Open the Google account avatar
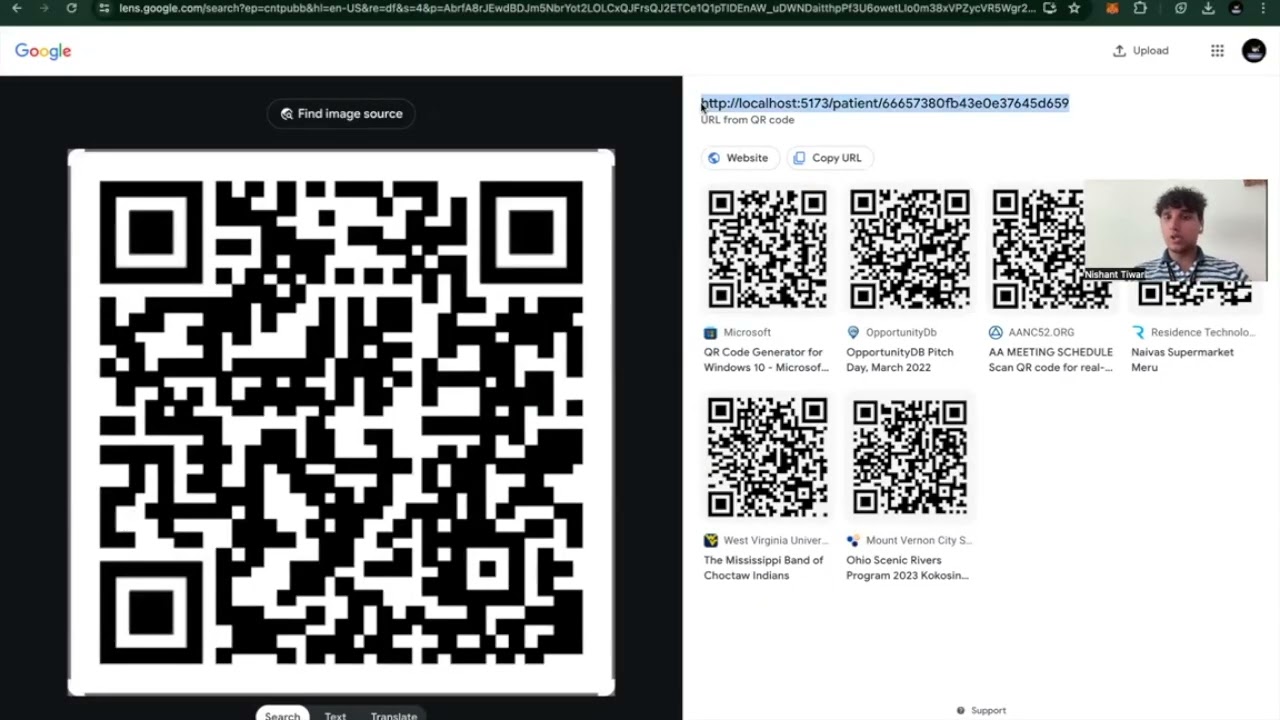 (1254, 51)
